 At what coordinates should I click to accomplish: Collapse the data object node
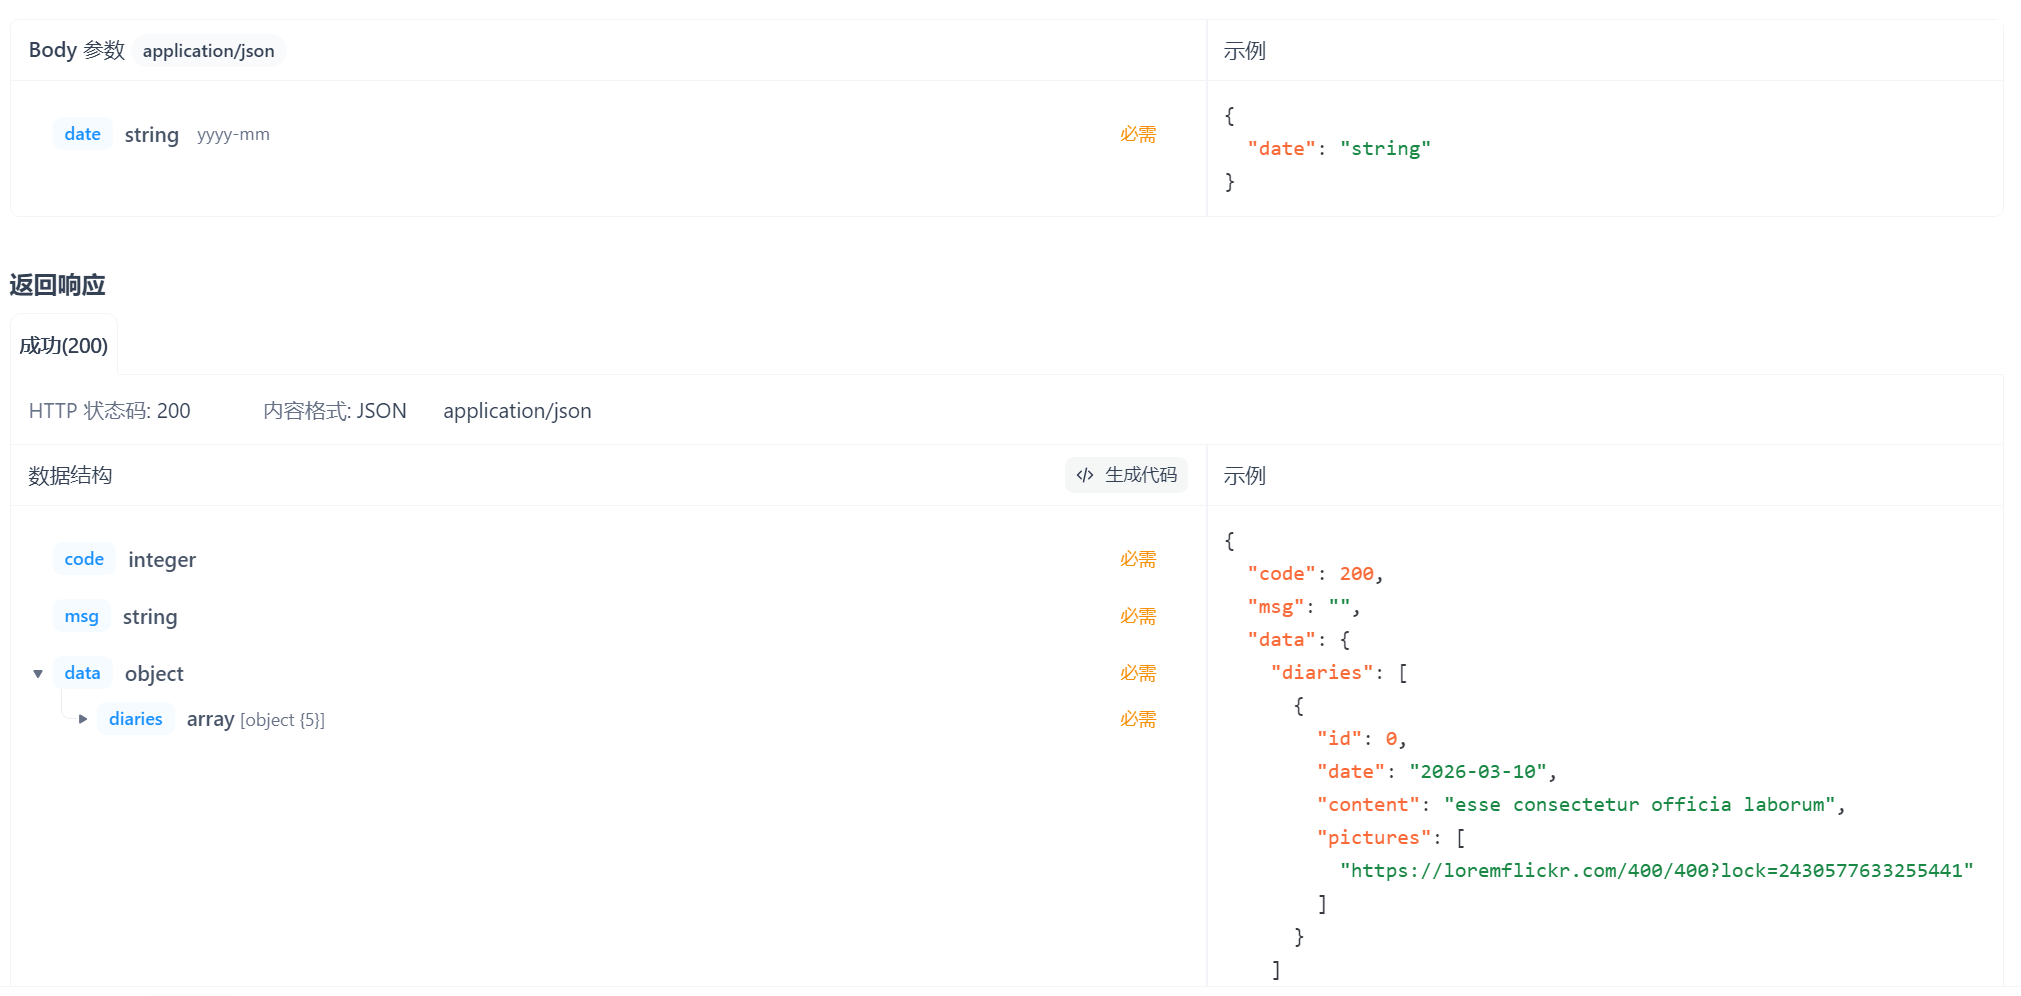pos(38,673)
